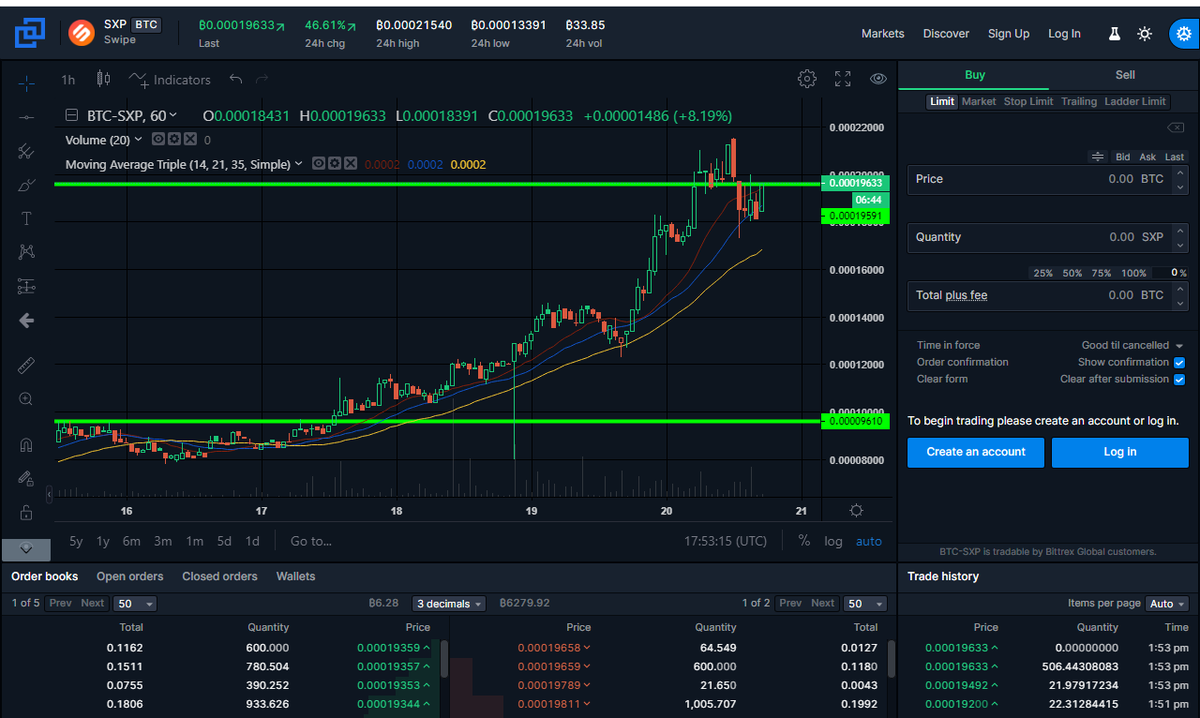The width and height of the screenshot is (1200, 718).
Task: Open Discover in header navigation
Action: coord(946,33)
